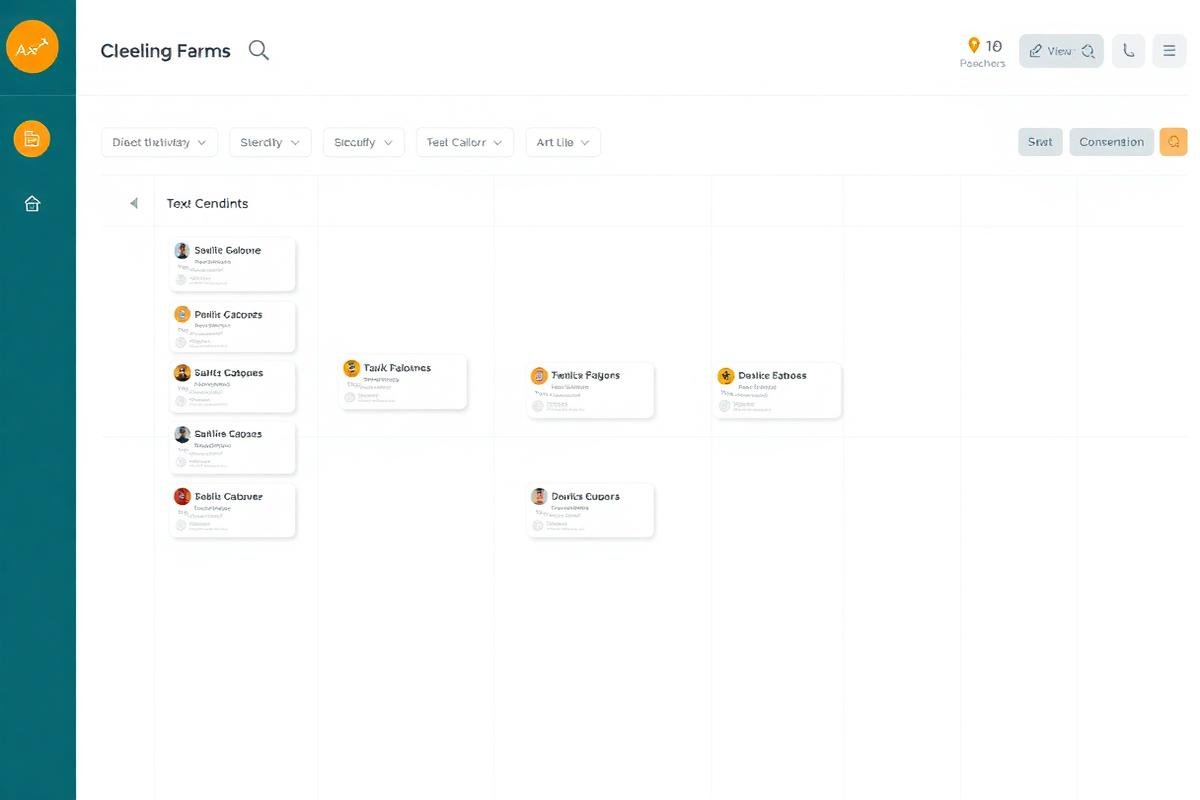
Task: Click the phone icon button in header
Action: point(1129,51)
